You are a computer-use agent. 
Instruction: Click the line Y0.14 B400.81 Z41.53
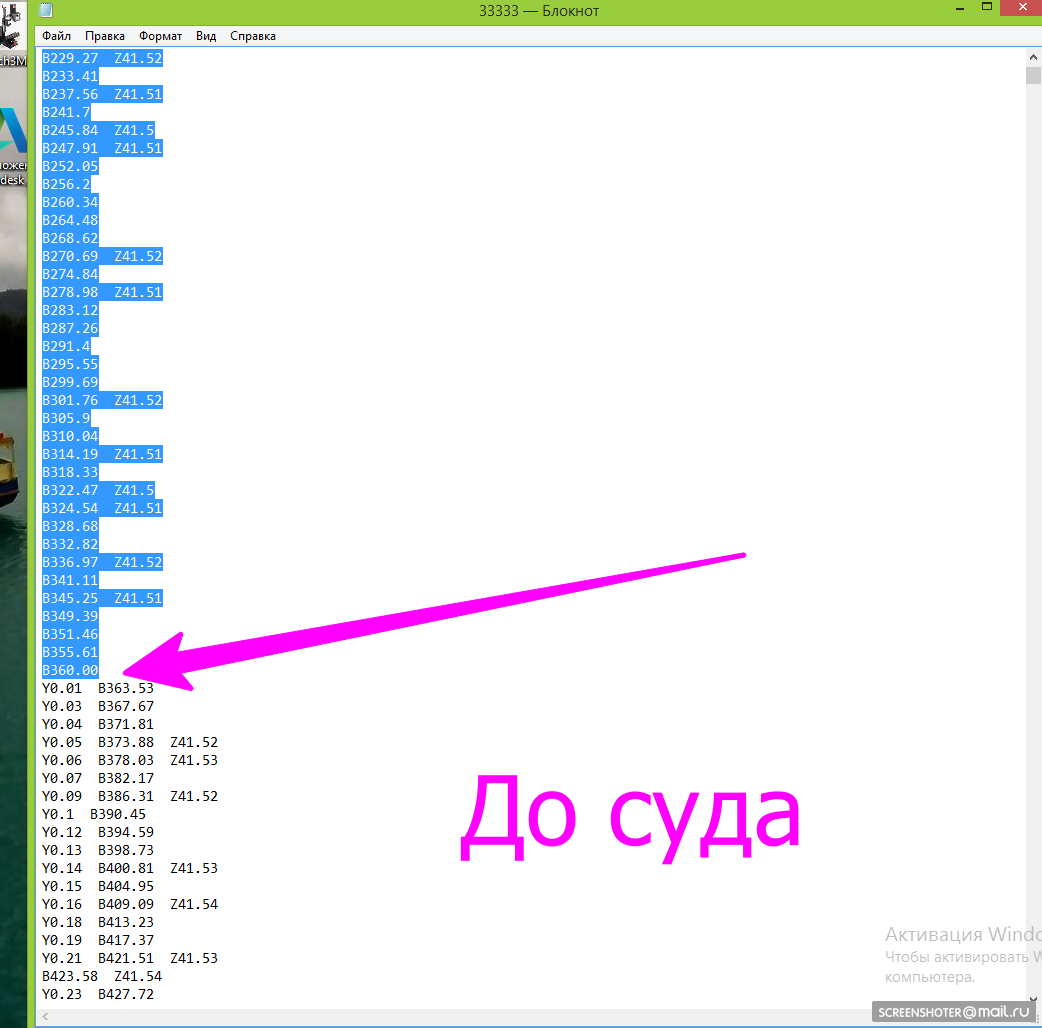(x=130, y=869)
